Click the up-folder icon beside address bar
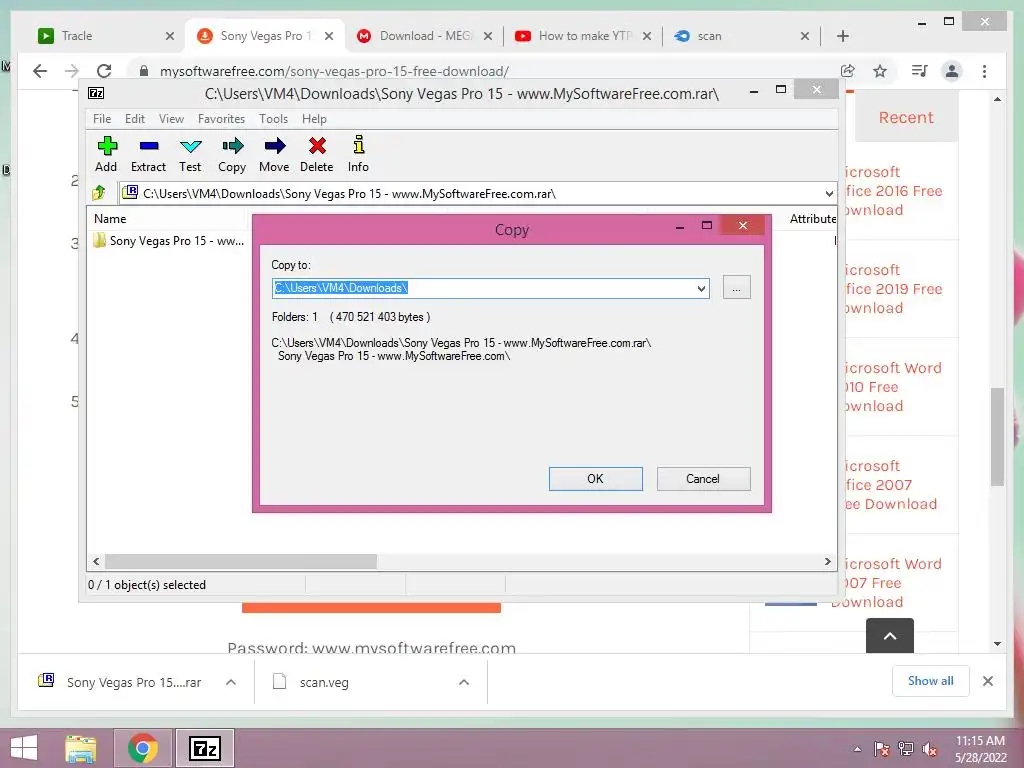Image resolution: width=1024 pixels, height=768 pixels. tap(99, 193)
